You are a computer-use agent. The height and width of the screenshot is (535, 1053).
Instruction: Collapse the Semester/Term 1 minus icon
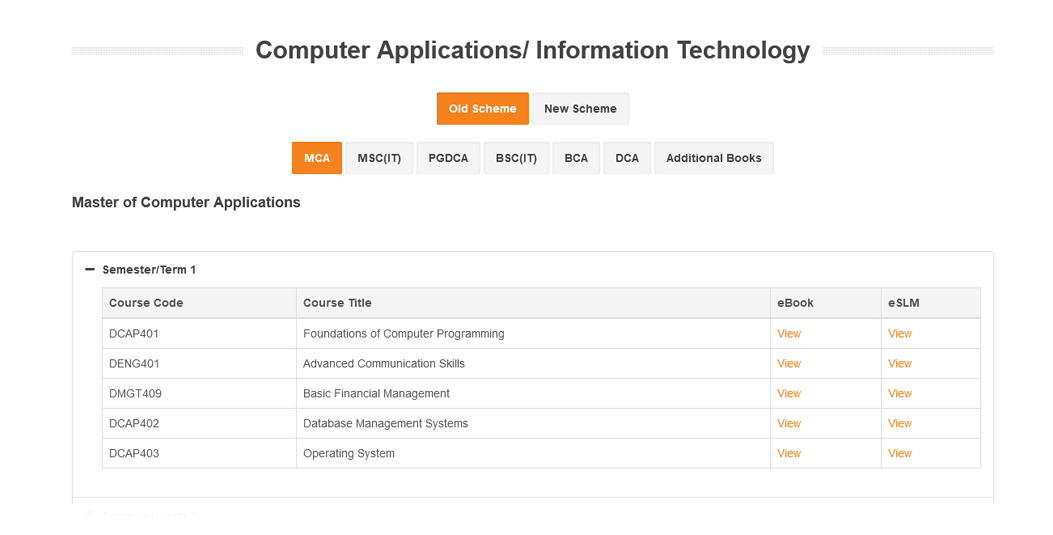pyautogui.click(x=90, y=270)
